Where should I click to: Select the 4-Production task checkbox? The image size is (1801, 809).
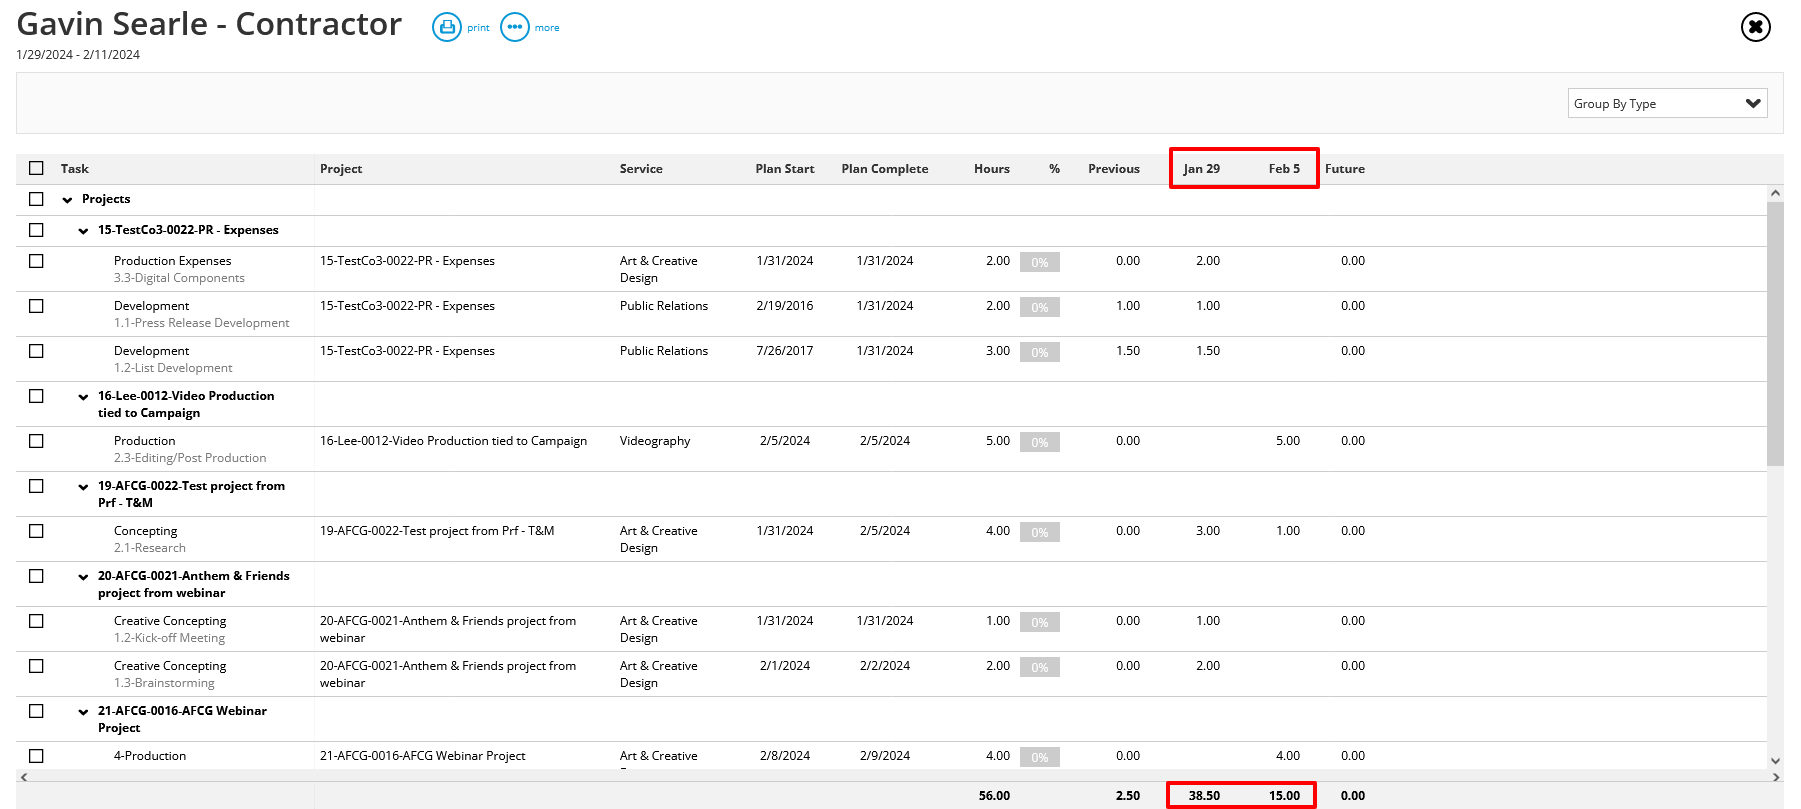(x=37, y=756)
